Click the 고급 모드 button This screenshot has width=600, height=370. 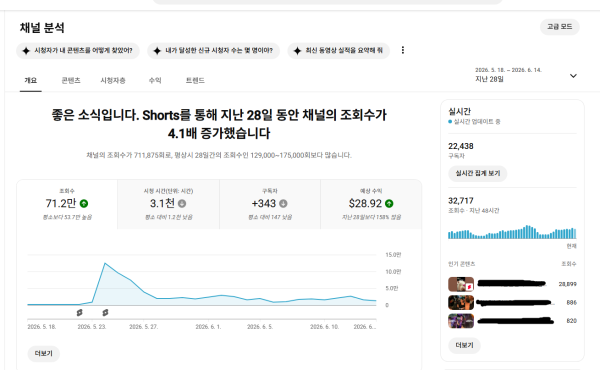pos(560,27)
